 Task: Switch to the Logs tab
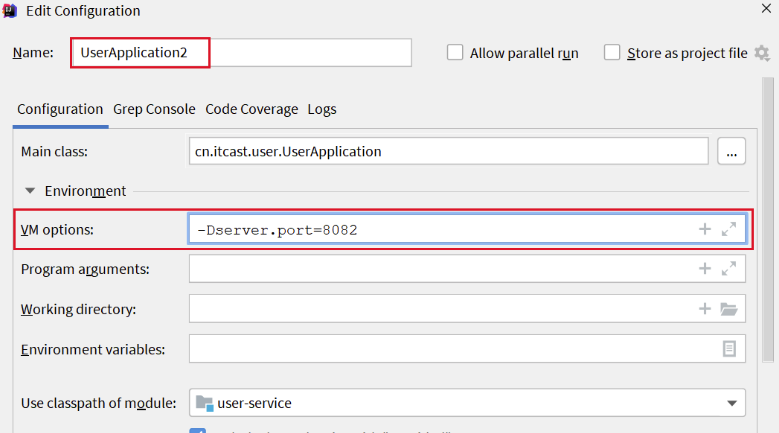[x=322, y=109]
